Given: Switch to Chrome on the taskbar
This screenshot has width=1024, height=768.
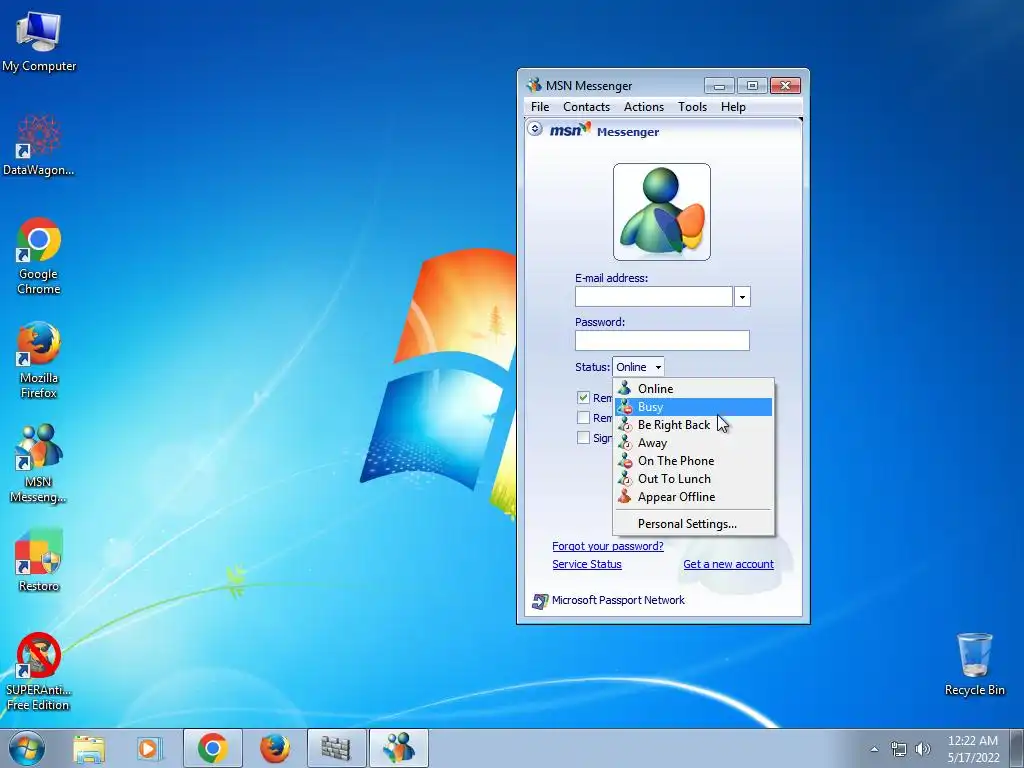Looking at the screenshot, I should pos(213,748).
